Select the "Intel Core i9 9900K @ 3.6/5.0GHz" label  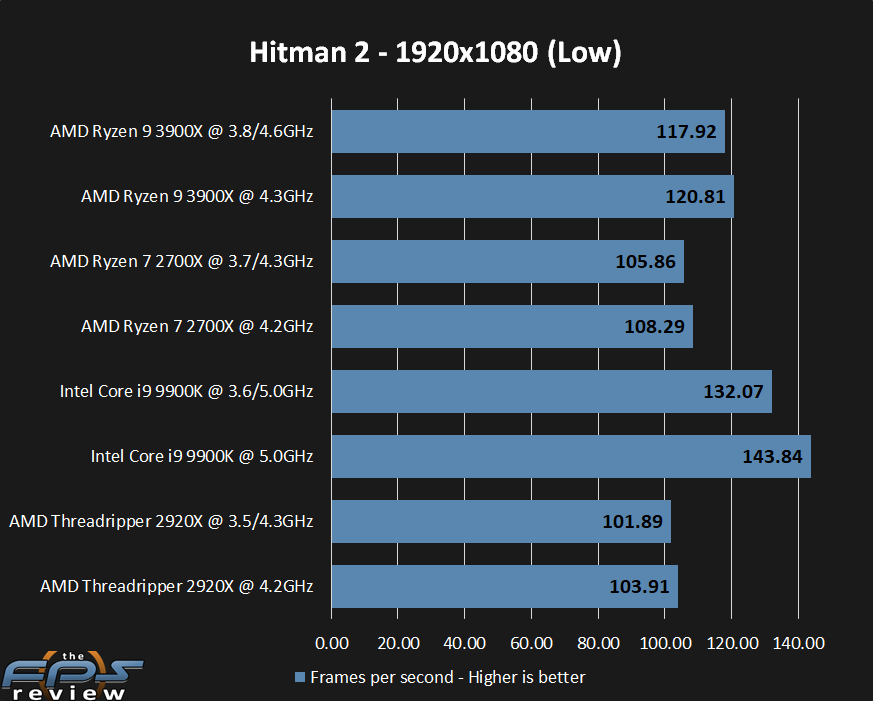click(x=187, y=391)
